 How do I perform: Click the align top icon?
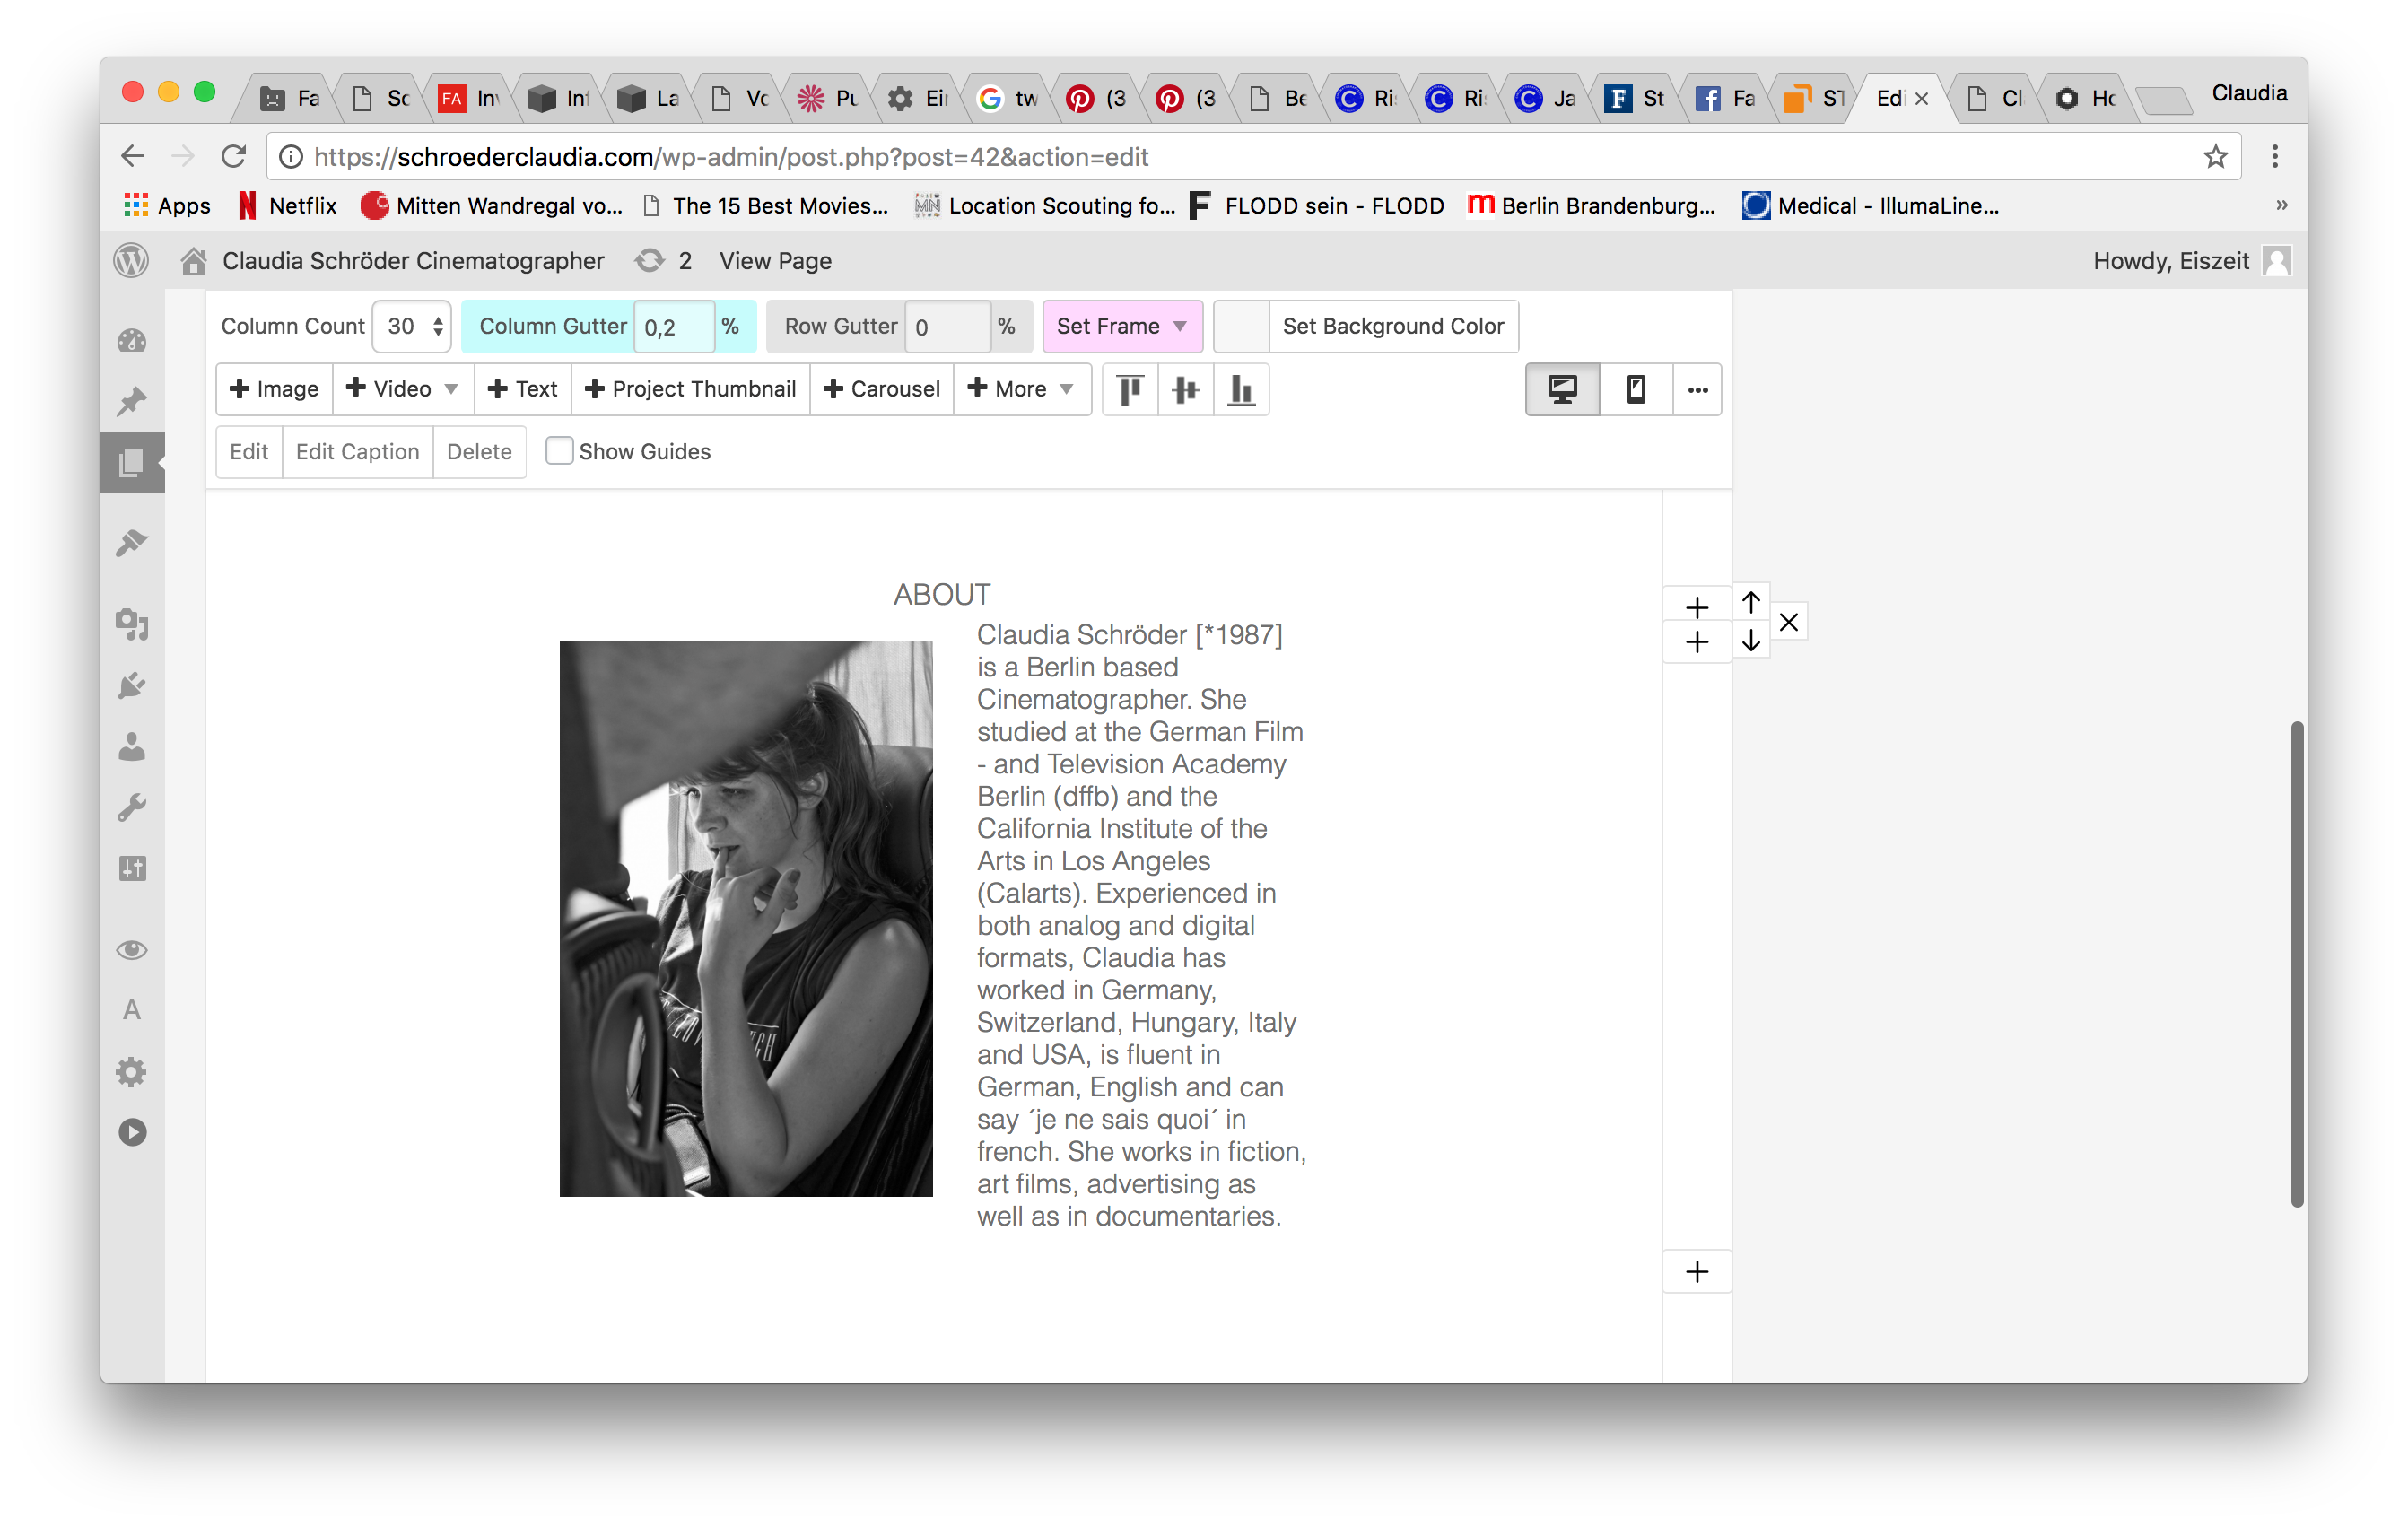point(1130,389)
